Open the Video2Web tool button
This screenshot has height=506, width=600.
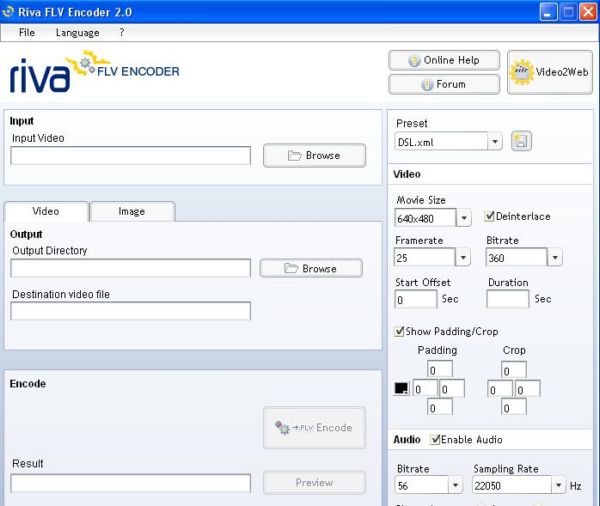pos(550,72)
